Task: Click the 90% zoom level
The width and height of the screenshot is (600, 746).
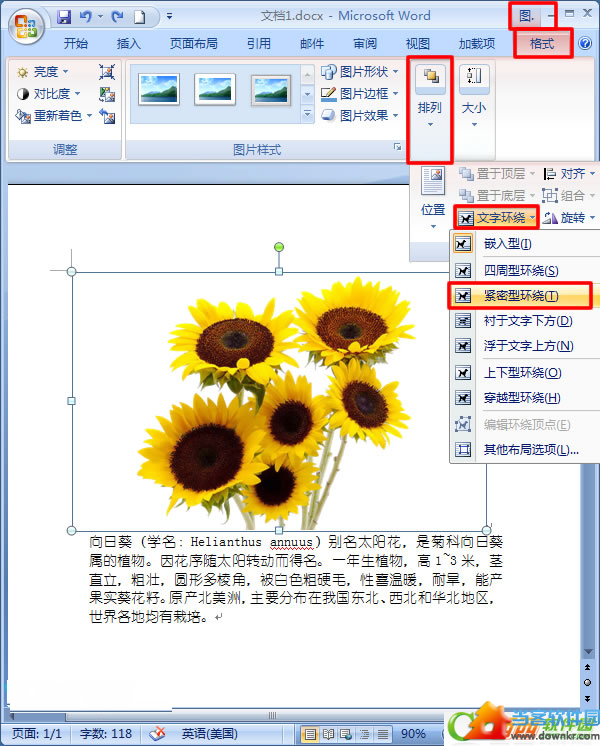Action: tap(413, 734)
